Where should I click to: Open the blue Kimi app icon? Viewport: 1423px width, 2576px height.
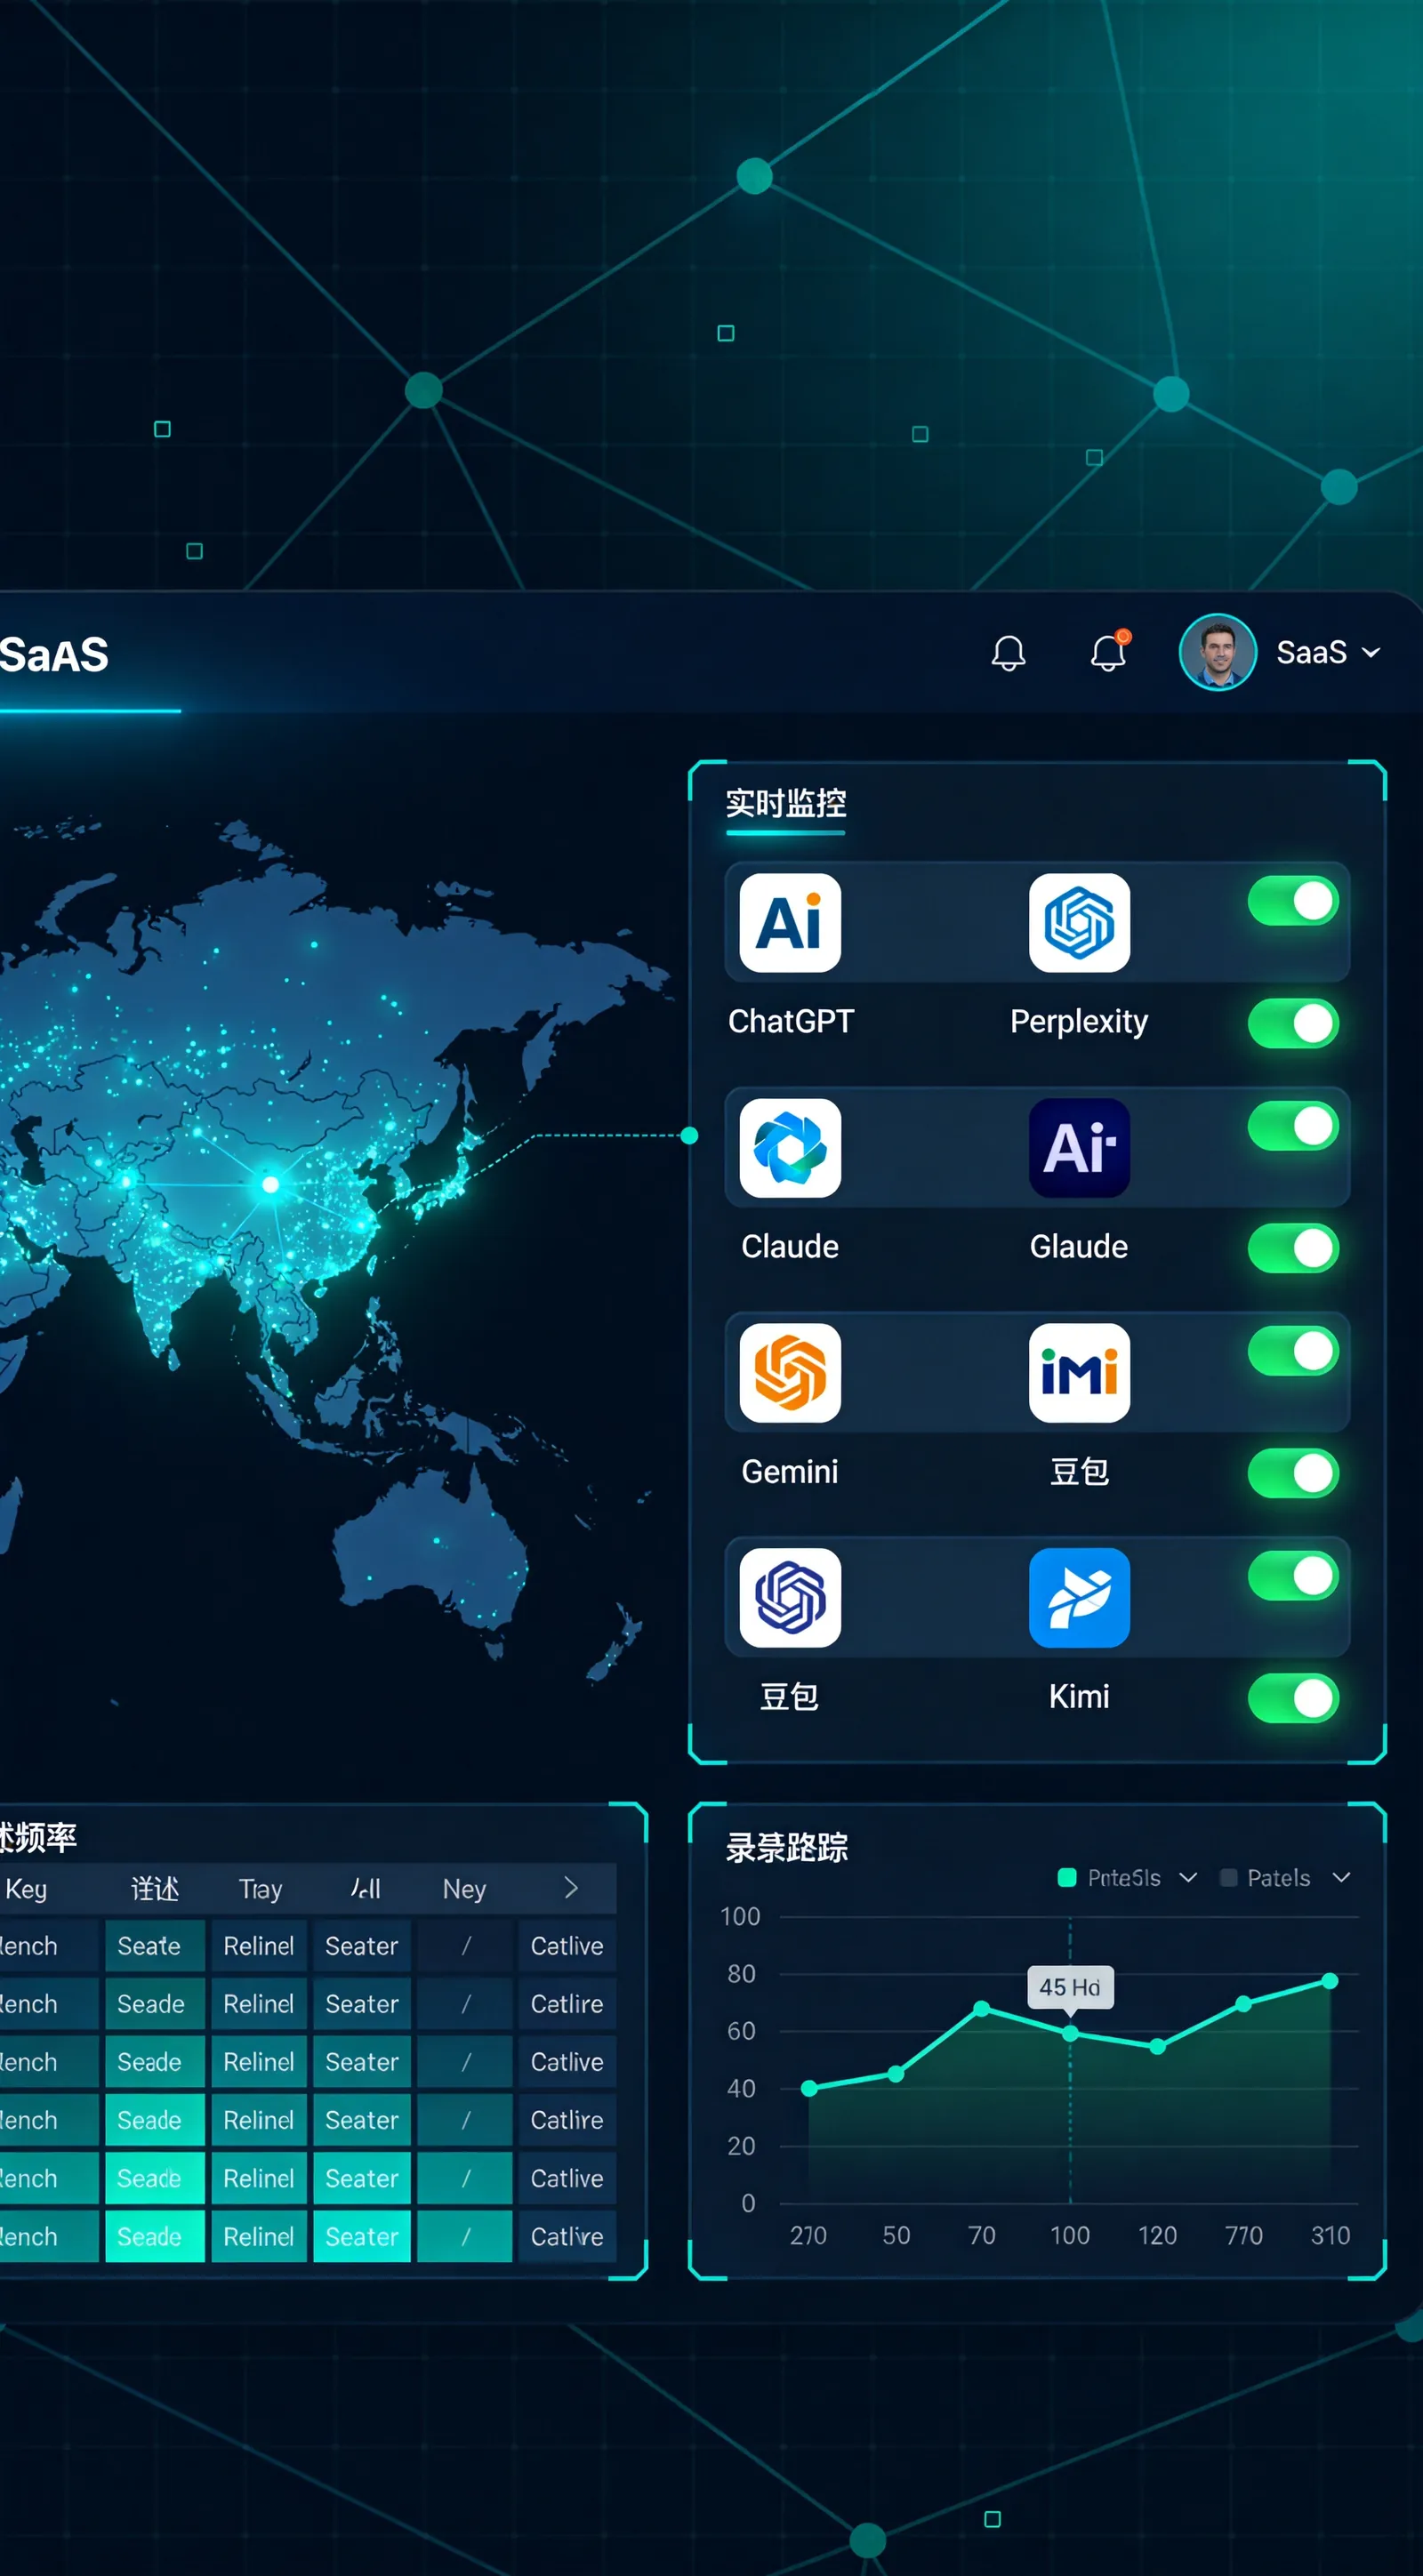point(1079,1598)
